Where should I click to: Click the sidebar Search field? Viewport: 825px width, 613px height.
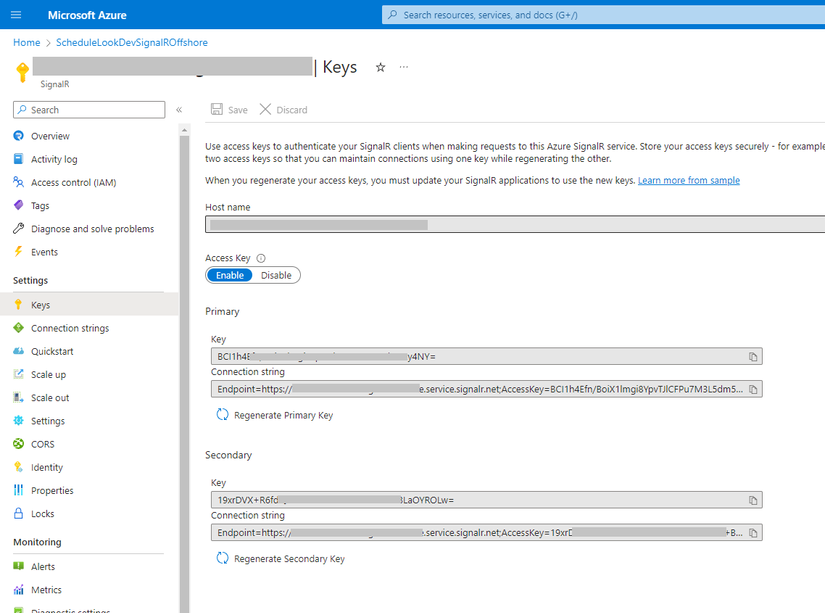point(89,110)
